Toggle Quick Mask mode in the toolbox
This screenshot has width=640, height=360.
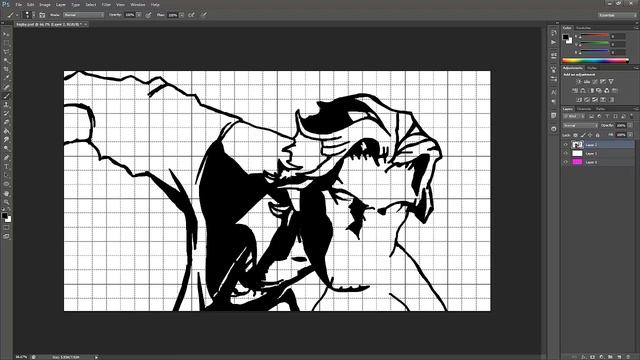[x=6, y=228]
